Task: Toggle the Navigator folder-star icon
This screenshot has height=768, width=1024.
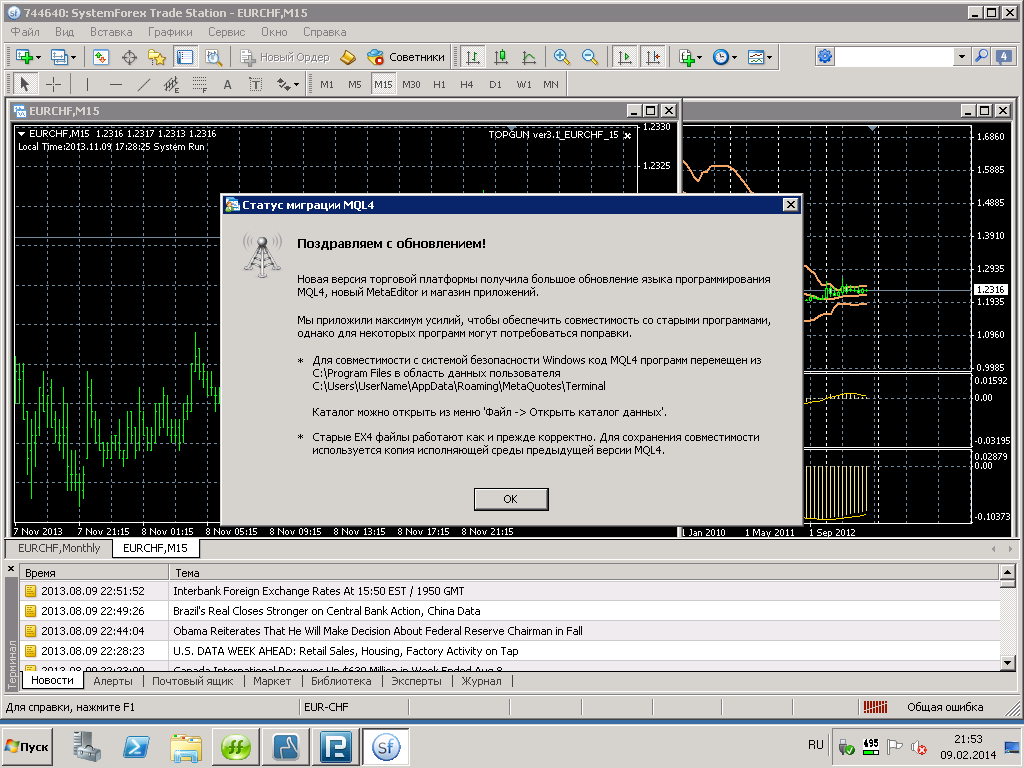Action: pos(157,57)
